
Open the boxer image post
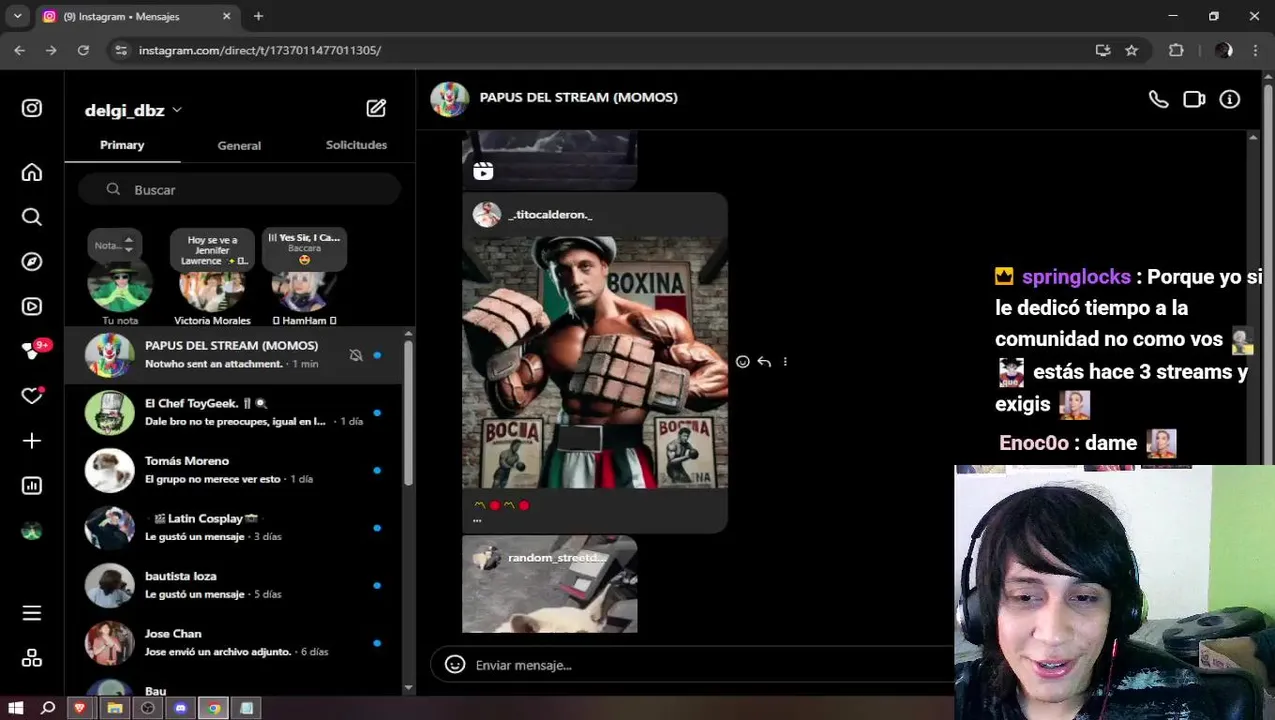pos(595,362)
